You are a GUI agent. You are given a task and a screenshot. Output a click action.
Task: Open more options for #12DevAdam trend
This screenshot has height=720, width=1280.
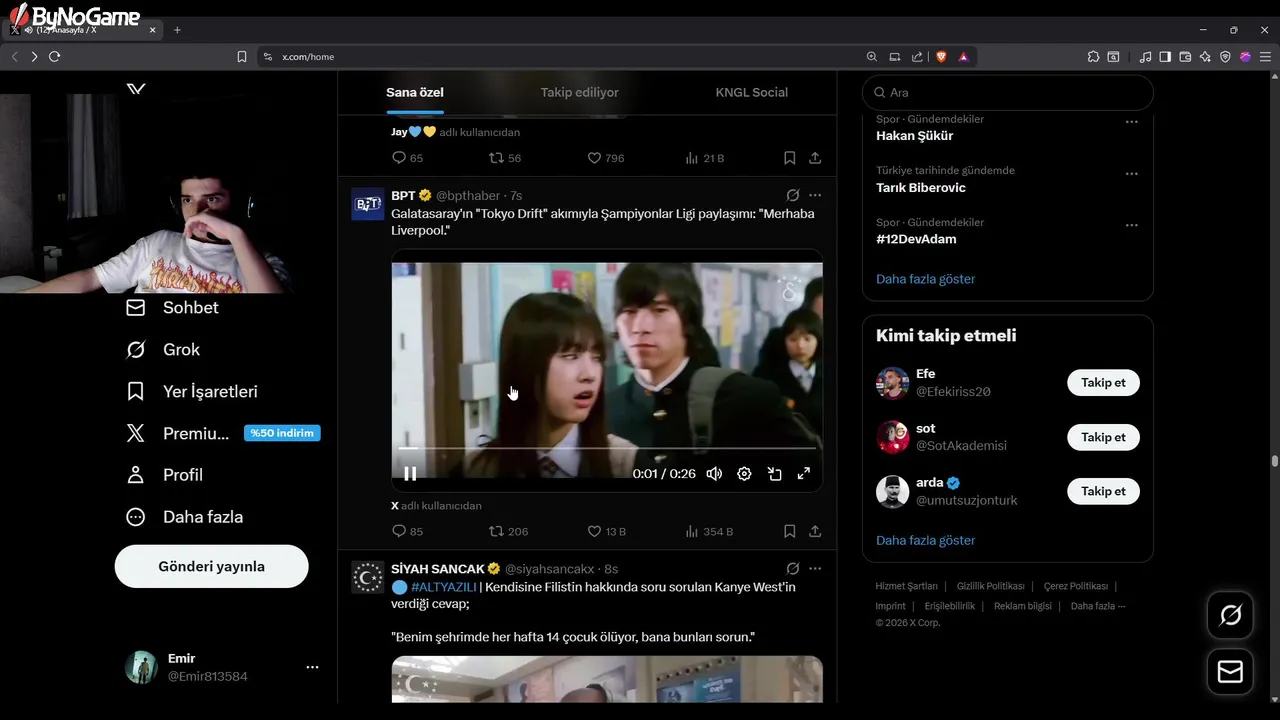pos(1132,225)
